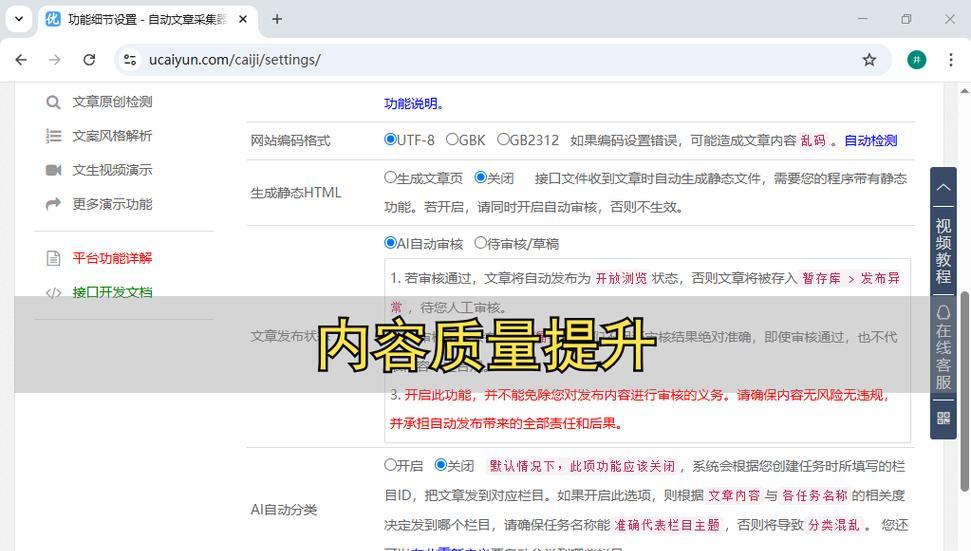Image resolution: width=971 pixels, height=551 pixels.
Task: Click the page vertical scrollbar thumb
Action: (965, 390)
